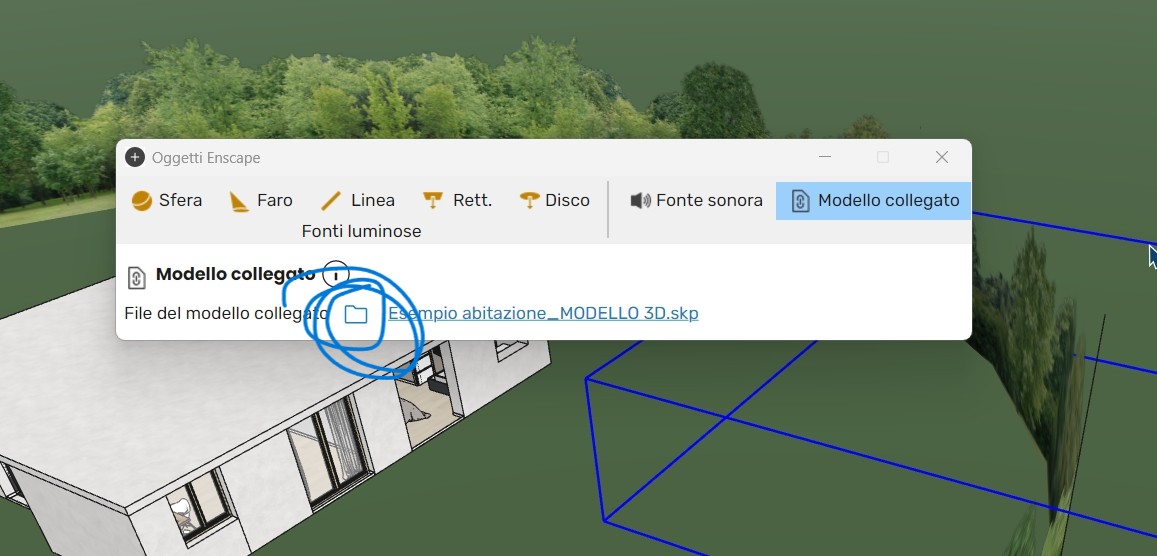Choose the Faro spotlight tool
The width and height of the screenshot is (1157, 556).
[239, 201]
